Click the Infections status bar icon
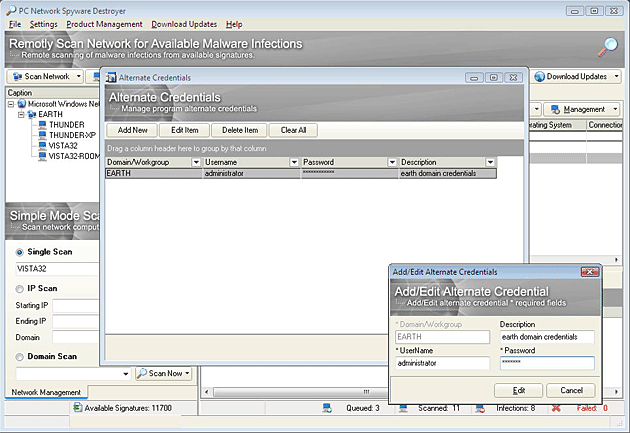 point(482,408)
